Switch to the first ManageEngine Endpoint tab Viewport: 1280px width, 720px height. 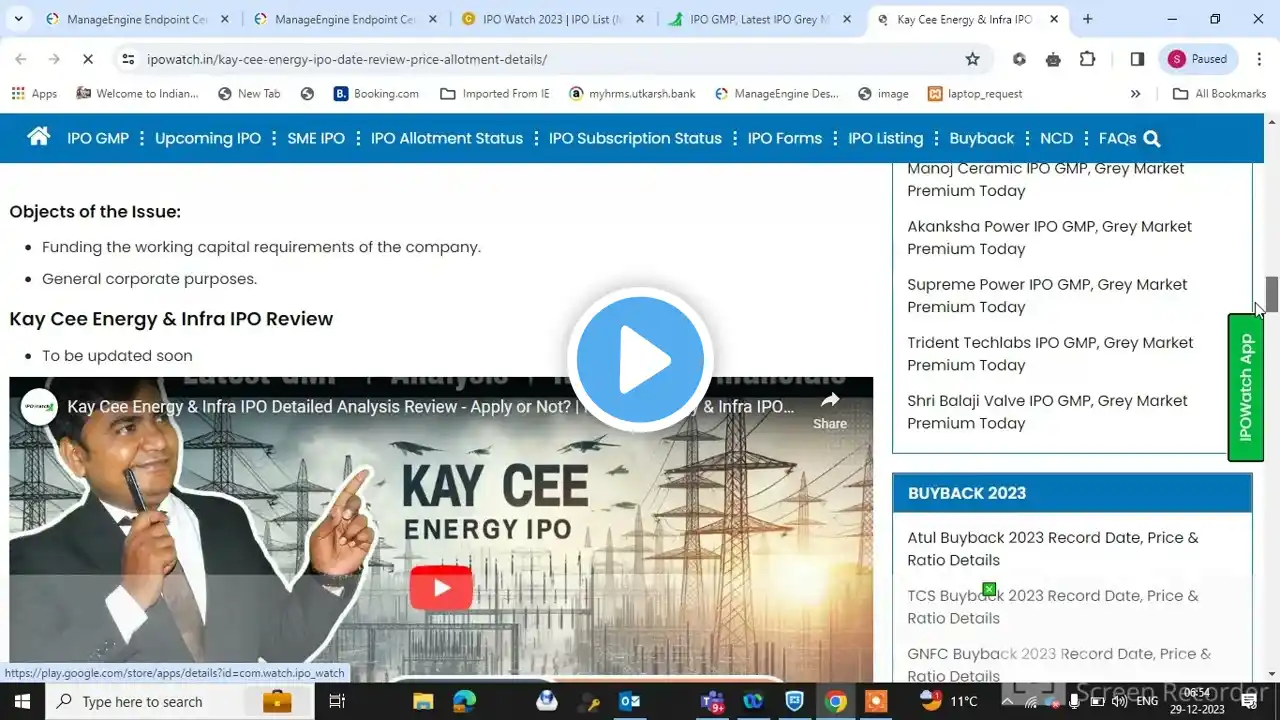click(138, 19)
